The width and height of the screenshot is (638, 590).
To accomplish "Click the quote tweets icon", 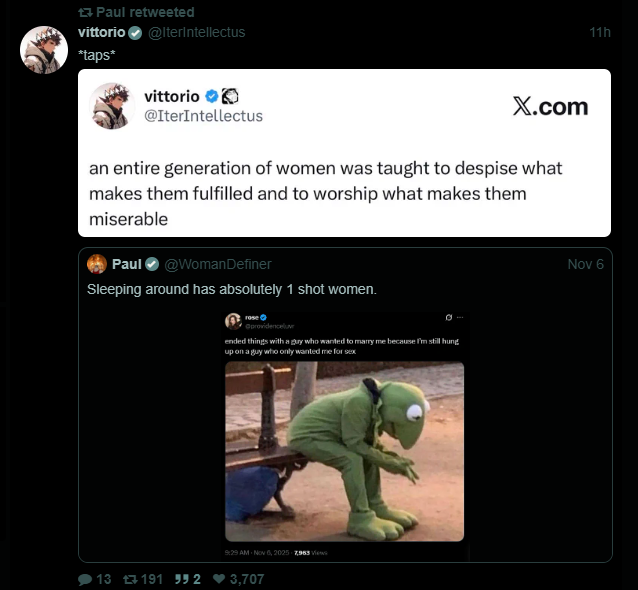I will (x=184, y=579).
